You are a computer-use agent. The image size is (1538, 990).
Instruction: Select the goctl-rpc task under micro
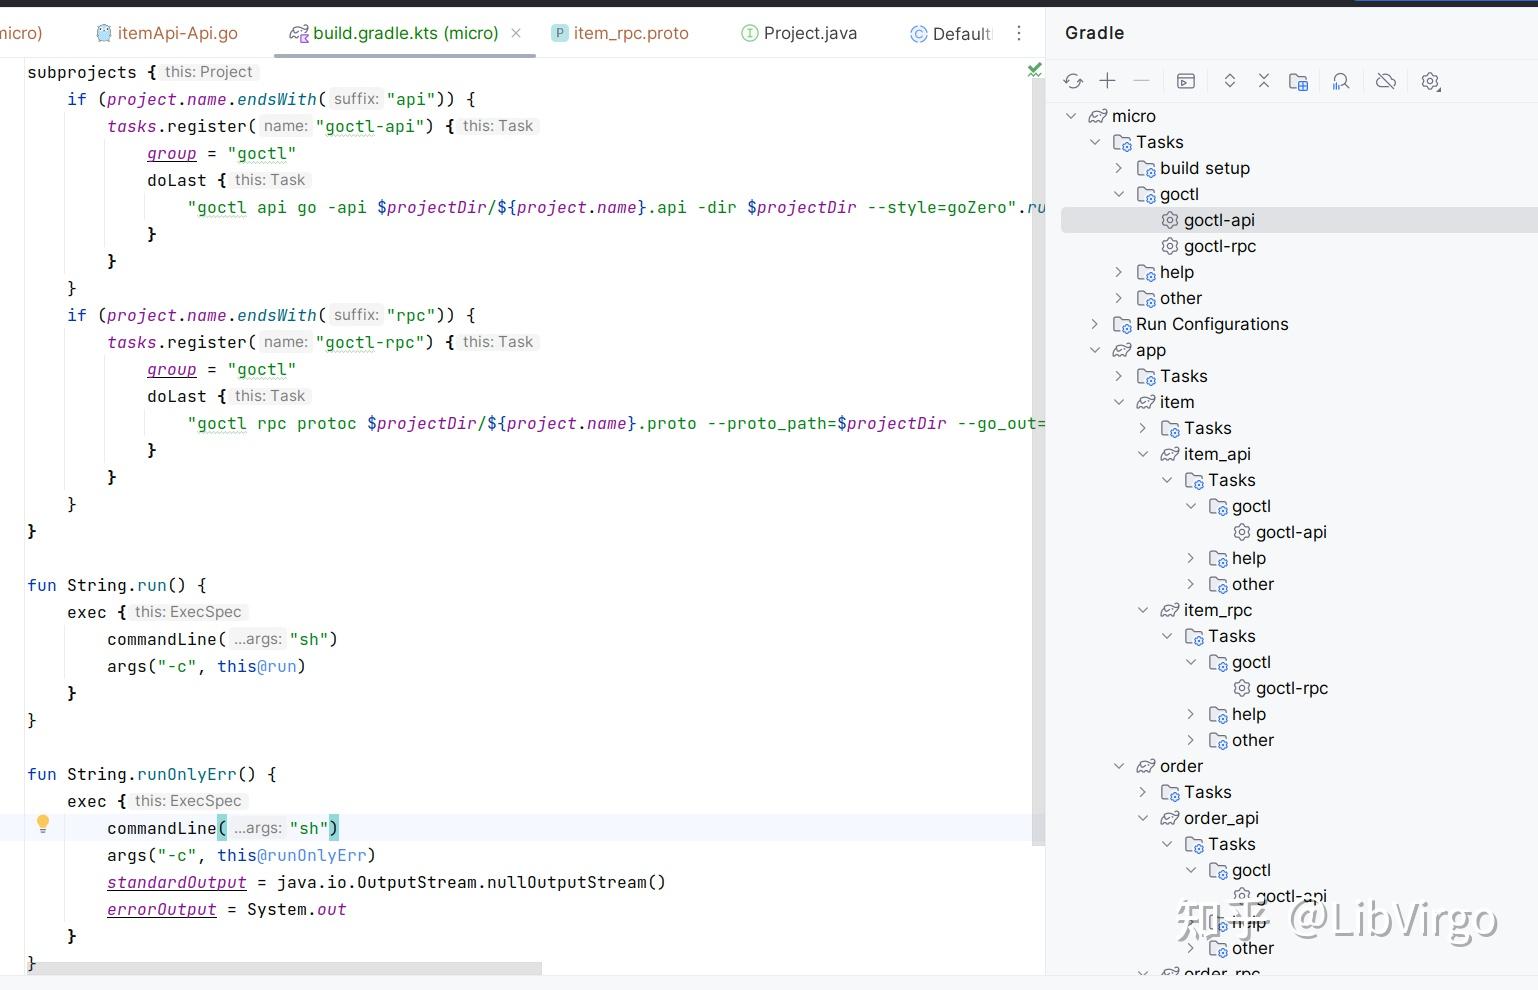point(1221,246)
